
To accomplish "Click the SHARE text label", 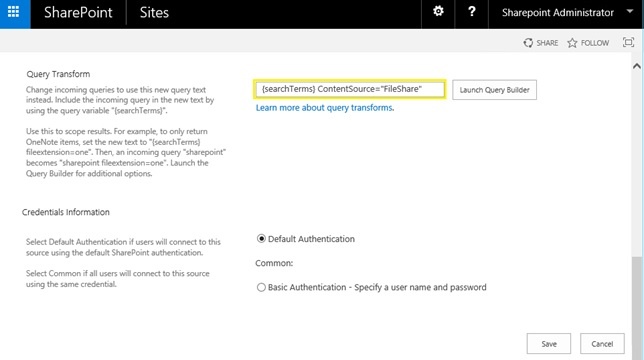I will point(547,43).
